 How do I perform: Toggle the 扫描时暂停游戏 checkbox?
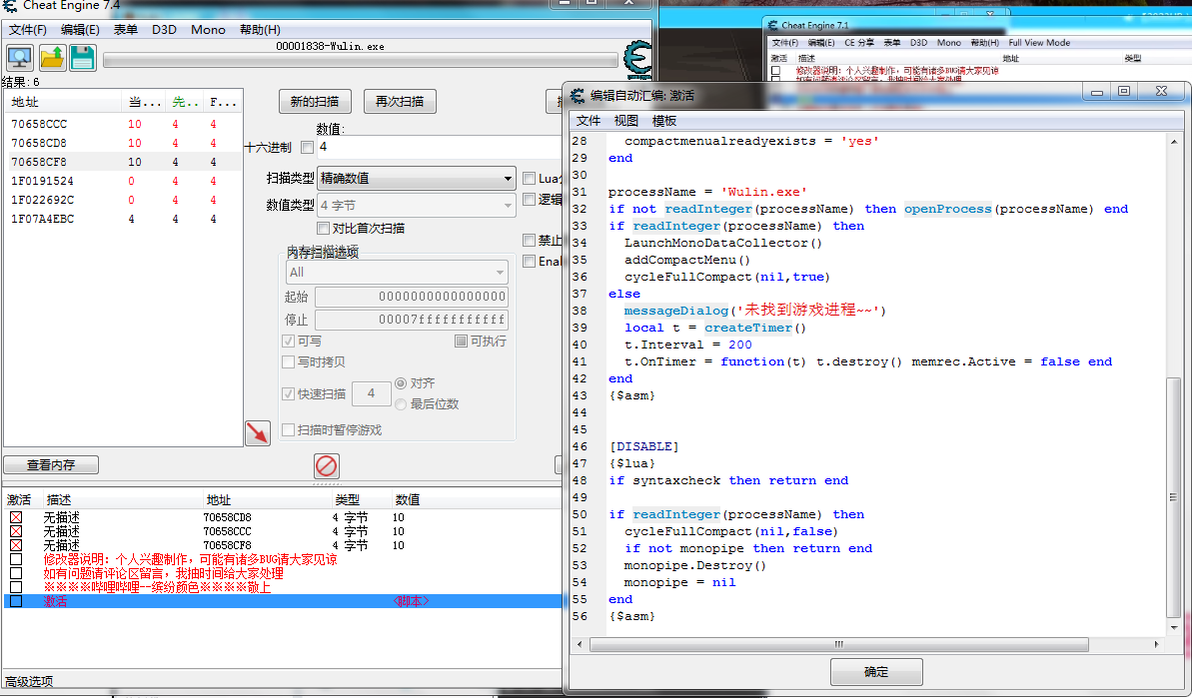pos(288,430)
